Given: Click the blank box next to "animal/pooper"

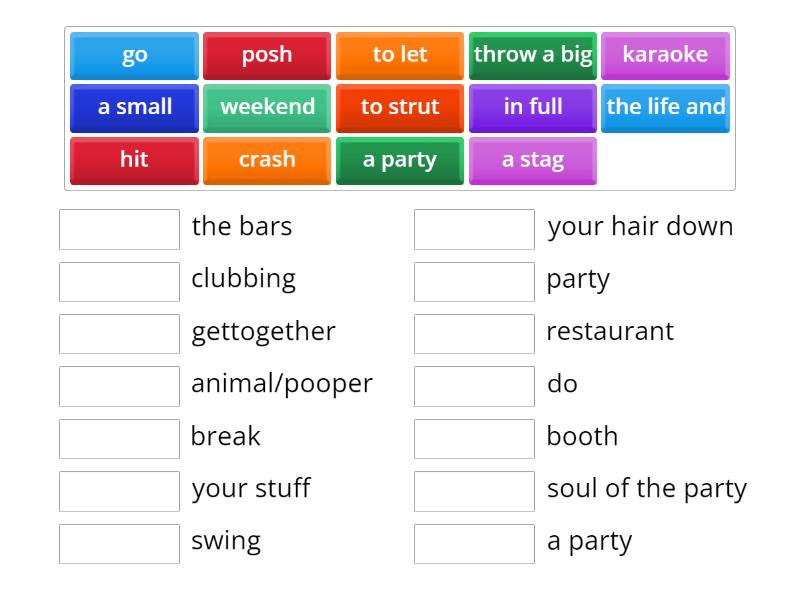Looking at the screenshot, I should coord(118,386).
